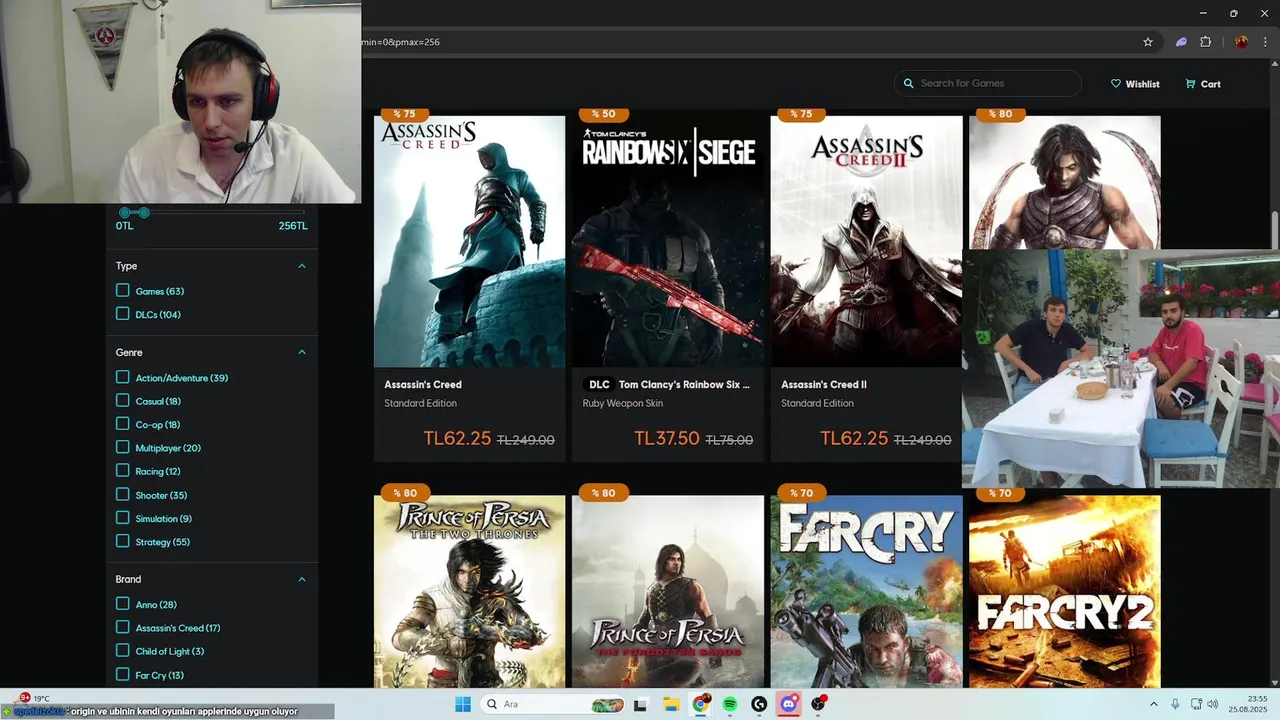Tick the Simulation (9) checkbox

pyautogui.click(x=123, y=518)
